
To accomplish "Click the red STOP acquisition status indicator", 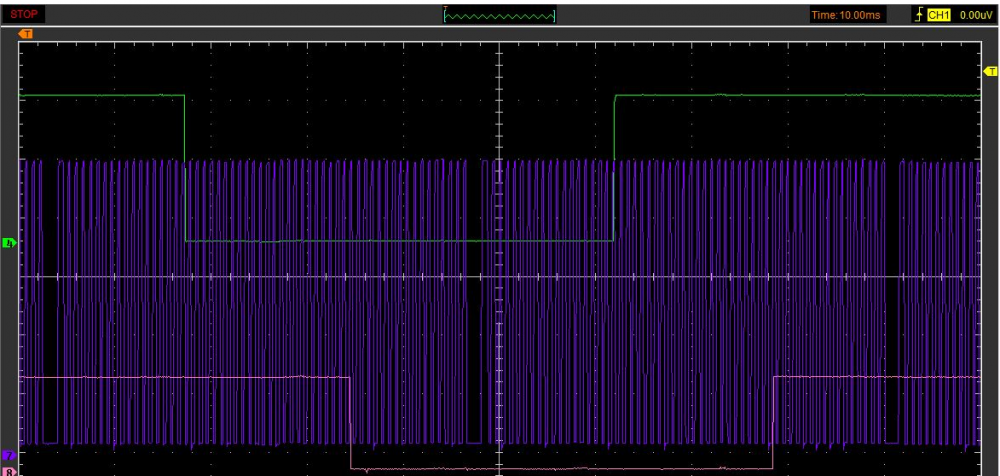I will coord(24,14).
